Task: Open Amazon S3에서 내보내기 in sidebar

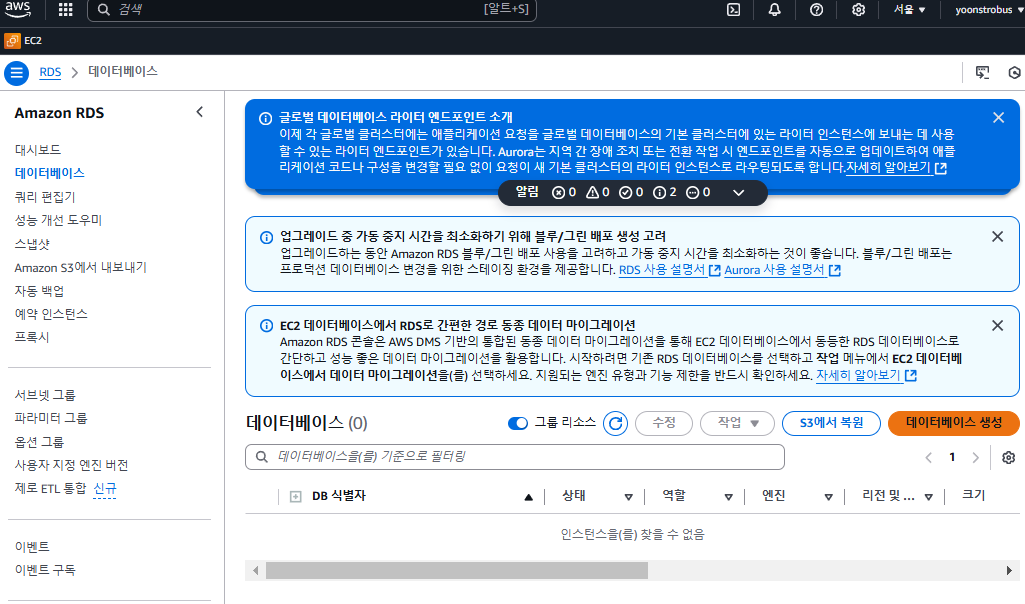Action: [80, 267]
